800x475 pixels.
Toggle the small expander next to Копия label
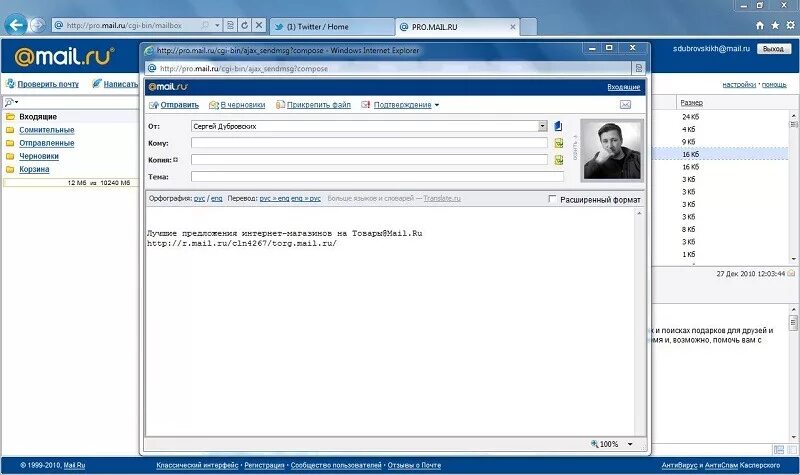[176, 160]
